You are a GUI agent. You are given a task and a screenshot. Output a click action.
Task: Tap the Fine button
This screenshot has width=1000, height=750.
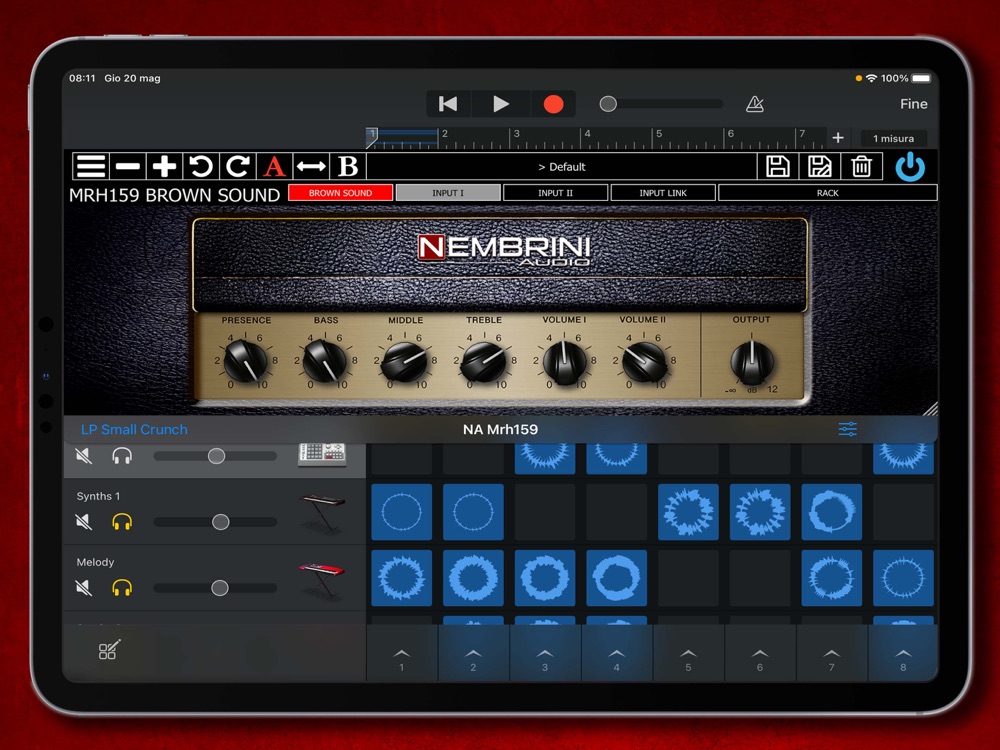pos(913,104)
